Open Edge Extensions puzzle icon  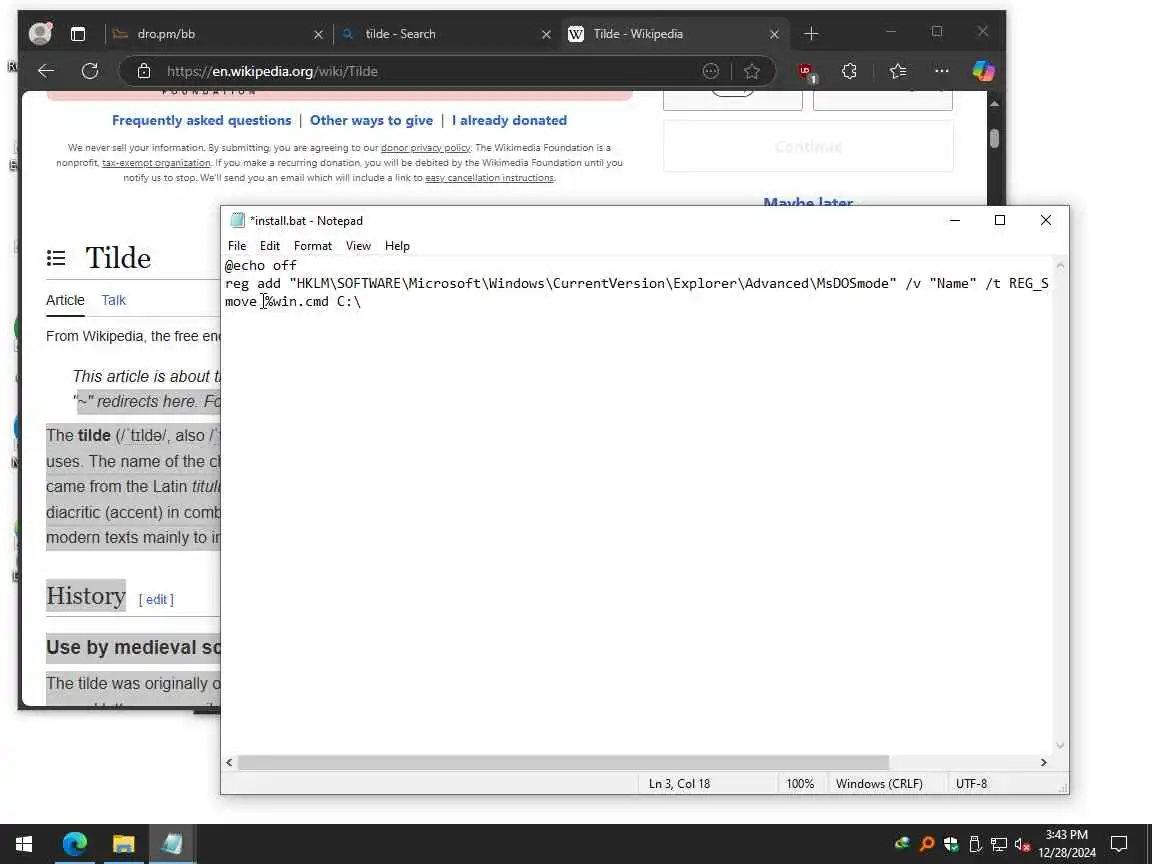849,71
